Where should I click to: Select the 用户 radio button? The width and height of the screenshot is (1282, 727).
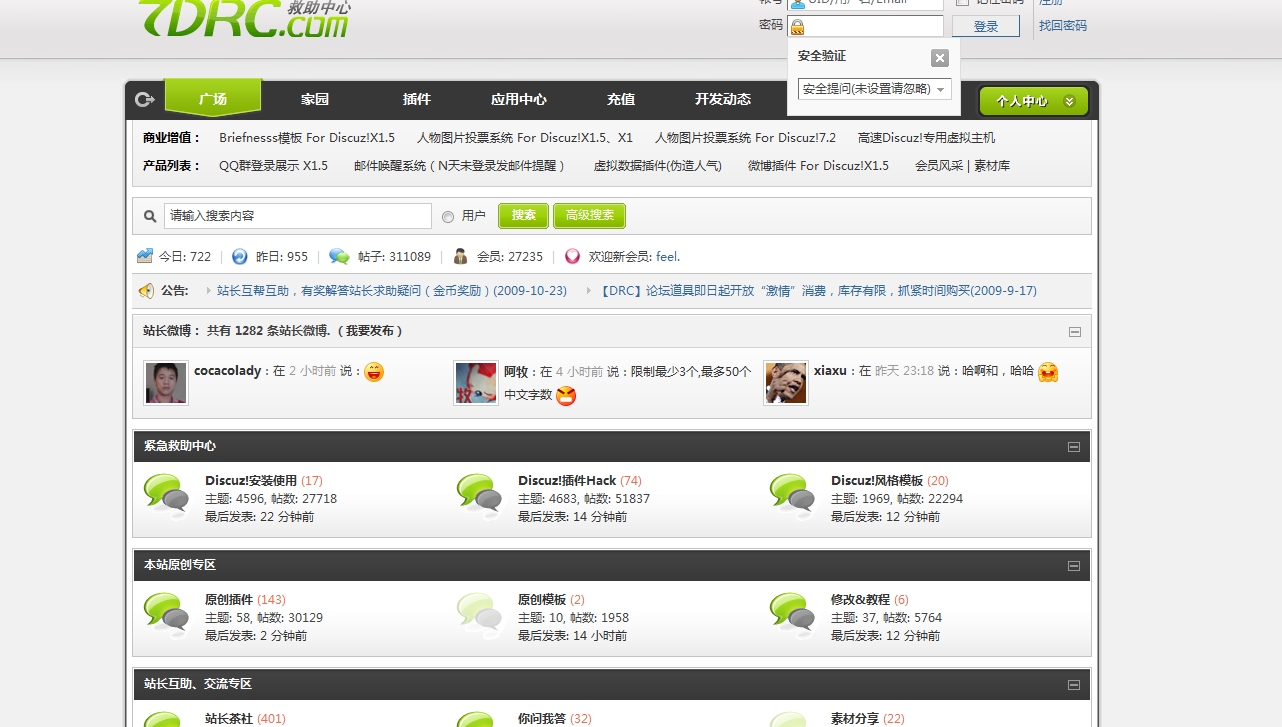click(448, 217)
